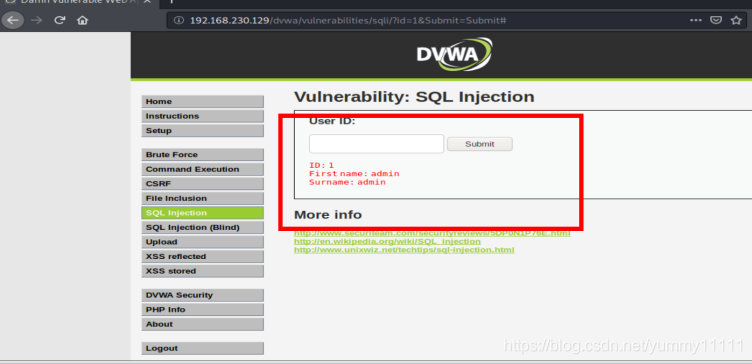Image resolution: width=752 pixels, height=364 pixels.
Task: Select the highlighted SQL Injection item
Action: click(202, 213)
